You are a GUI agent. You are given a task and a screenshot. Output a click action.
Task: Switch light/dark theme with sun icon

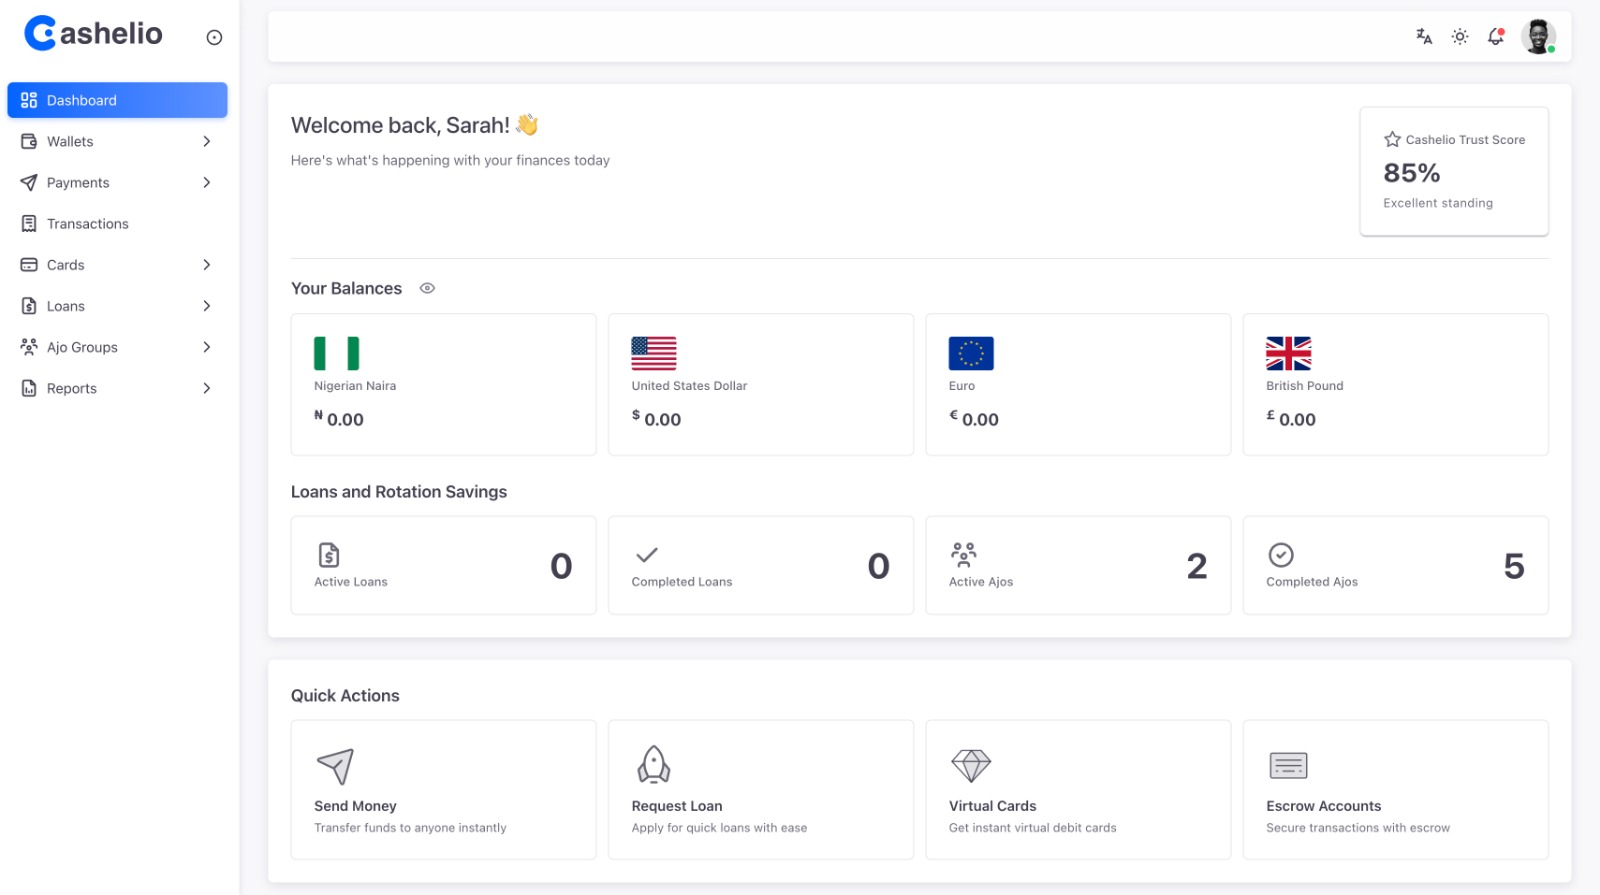(x=1460, y=37)
